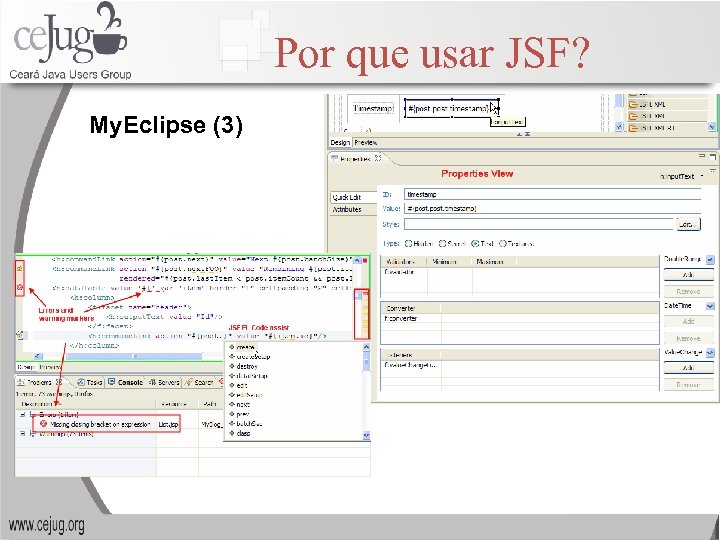Select the Secret type radio button
The image size is (720, 540).
443,243
